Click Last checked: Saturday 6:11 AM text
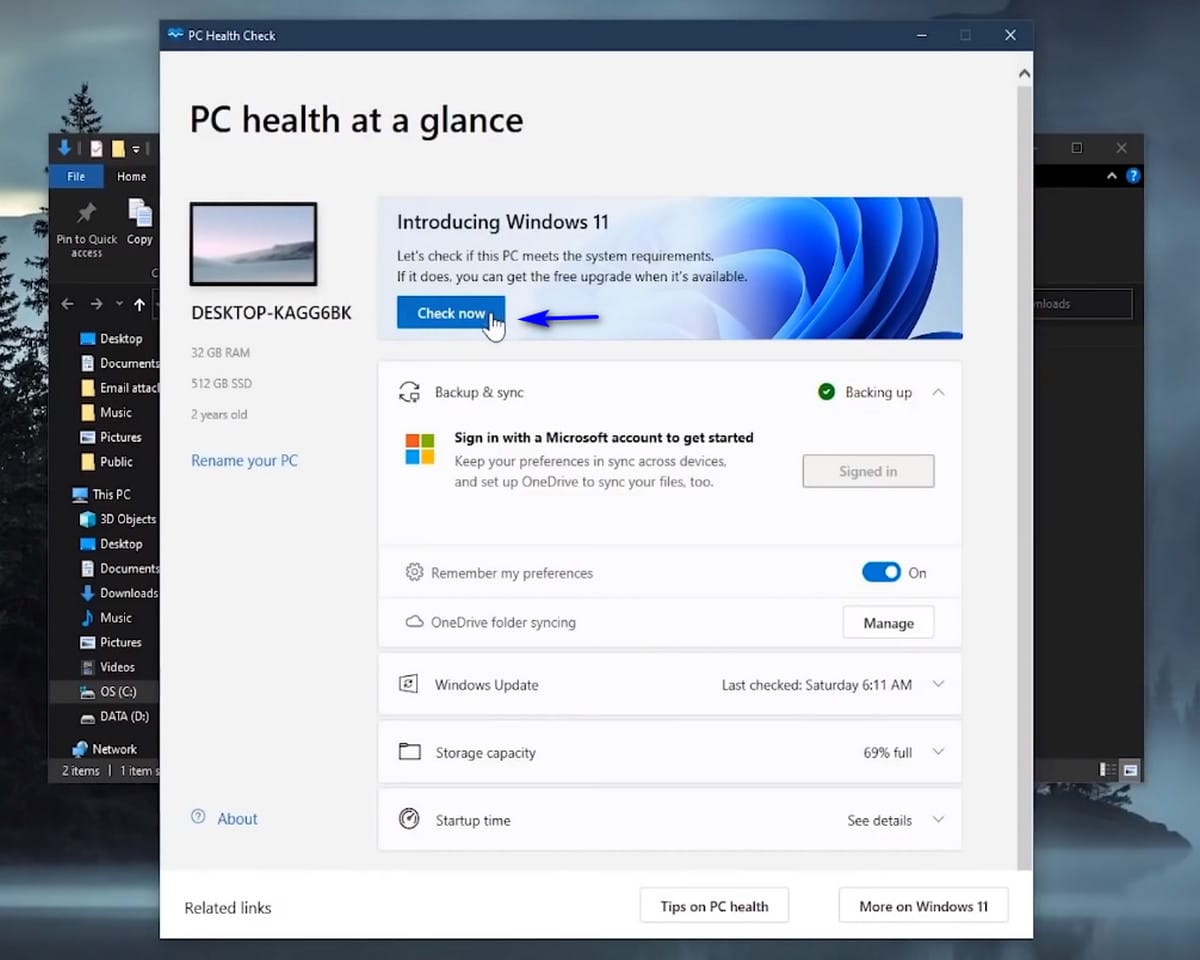1200x960 pixels. pos(817,685)
